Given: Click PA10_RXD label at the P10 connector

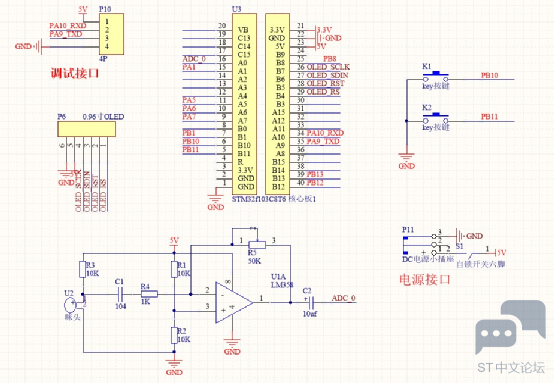Looking at the screenshot, I should [67, 26].
